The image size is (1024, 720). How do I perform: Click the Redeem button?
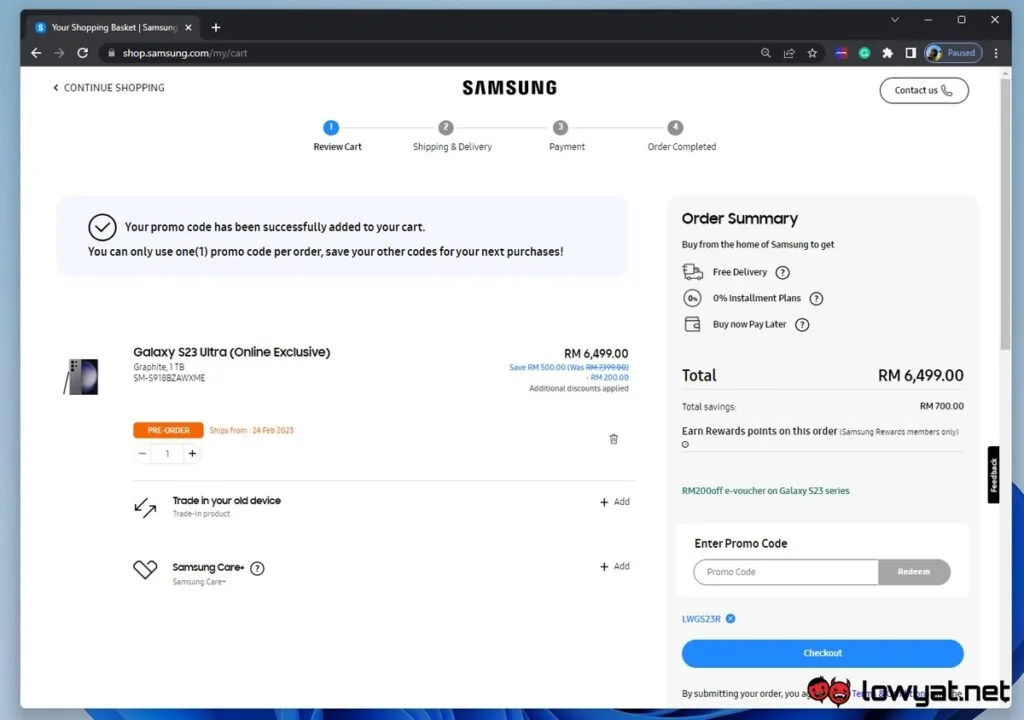coord(914,572)
